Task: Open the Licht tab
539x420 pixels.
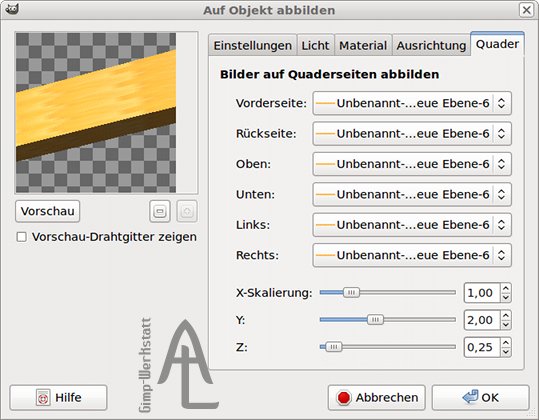Action: (315, 45)
